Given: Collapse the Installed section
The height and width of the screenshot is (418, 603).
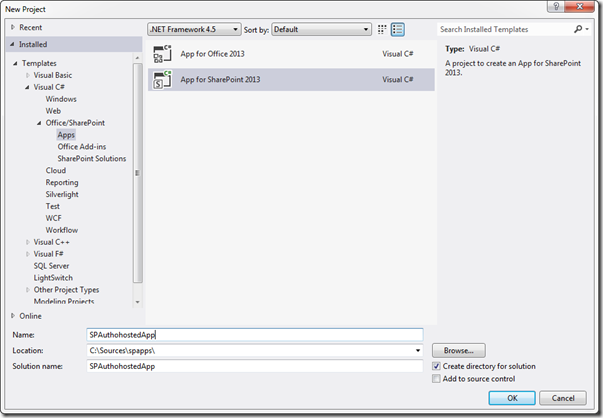Looking at the screenshot, I should pyautogui.click(x=12, y=44).
